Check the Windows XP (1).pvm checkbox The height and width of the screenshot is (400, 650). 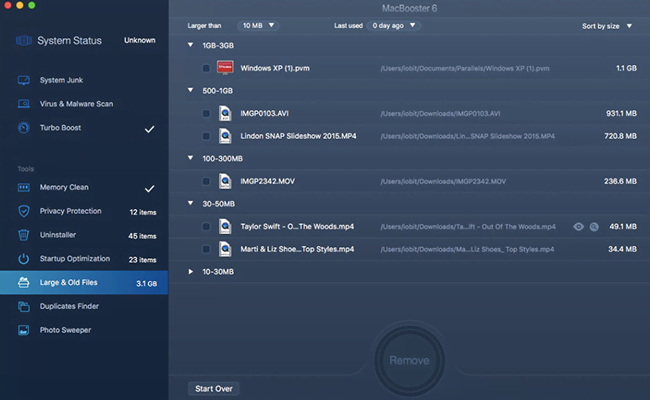tap(206, 68)
